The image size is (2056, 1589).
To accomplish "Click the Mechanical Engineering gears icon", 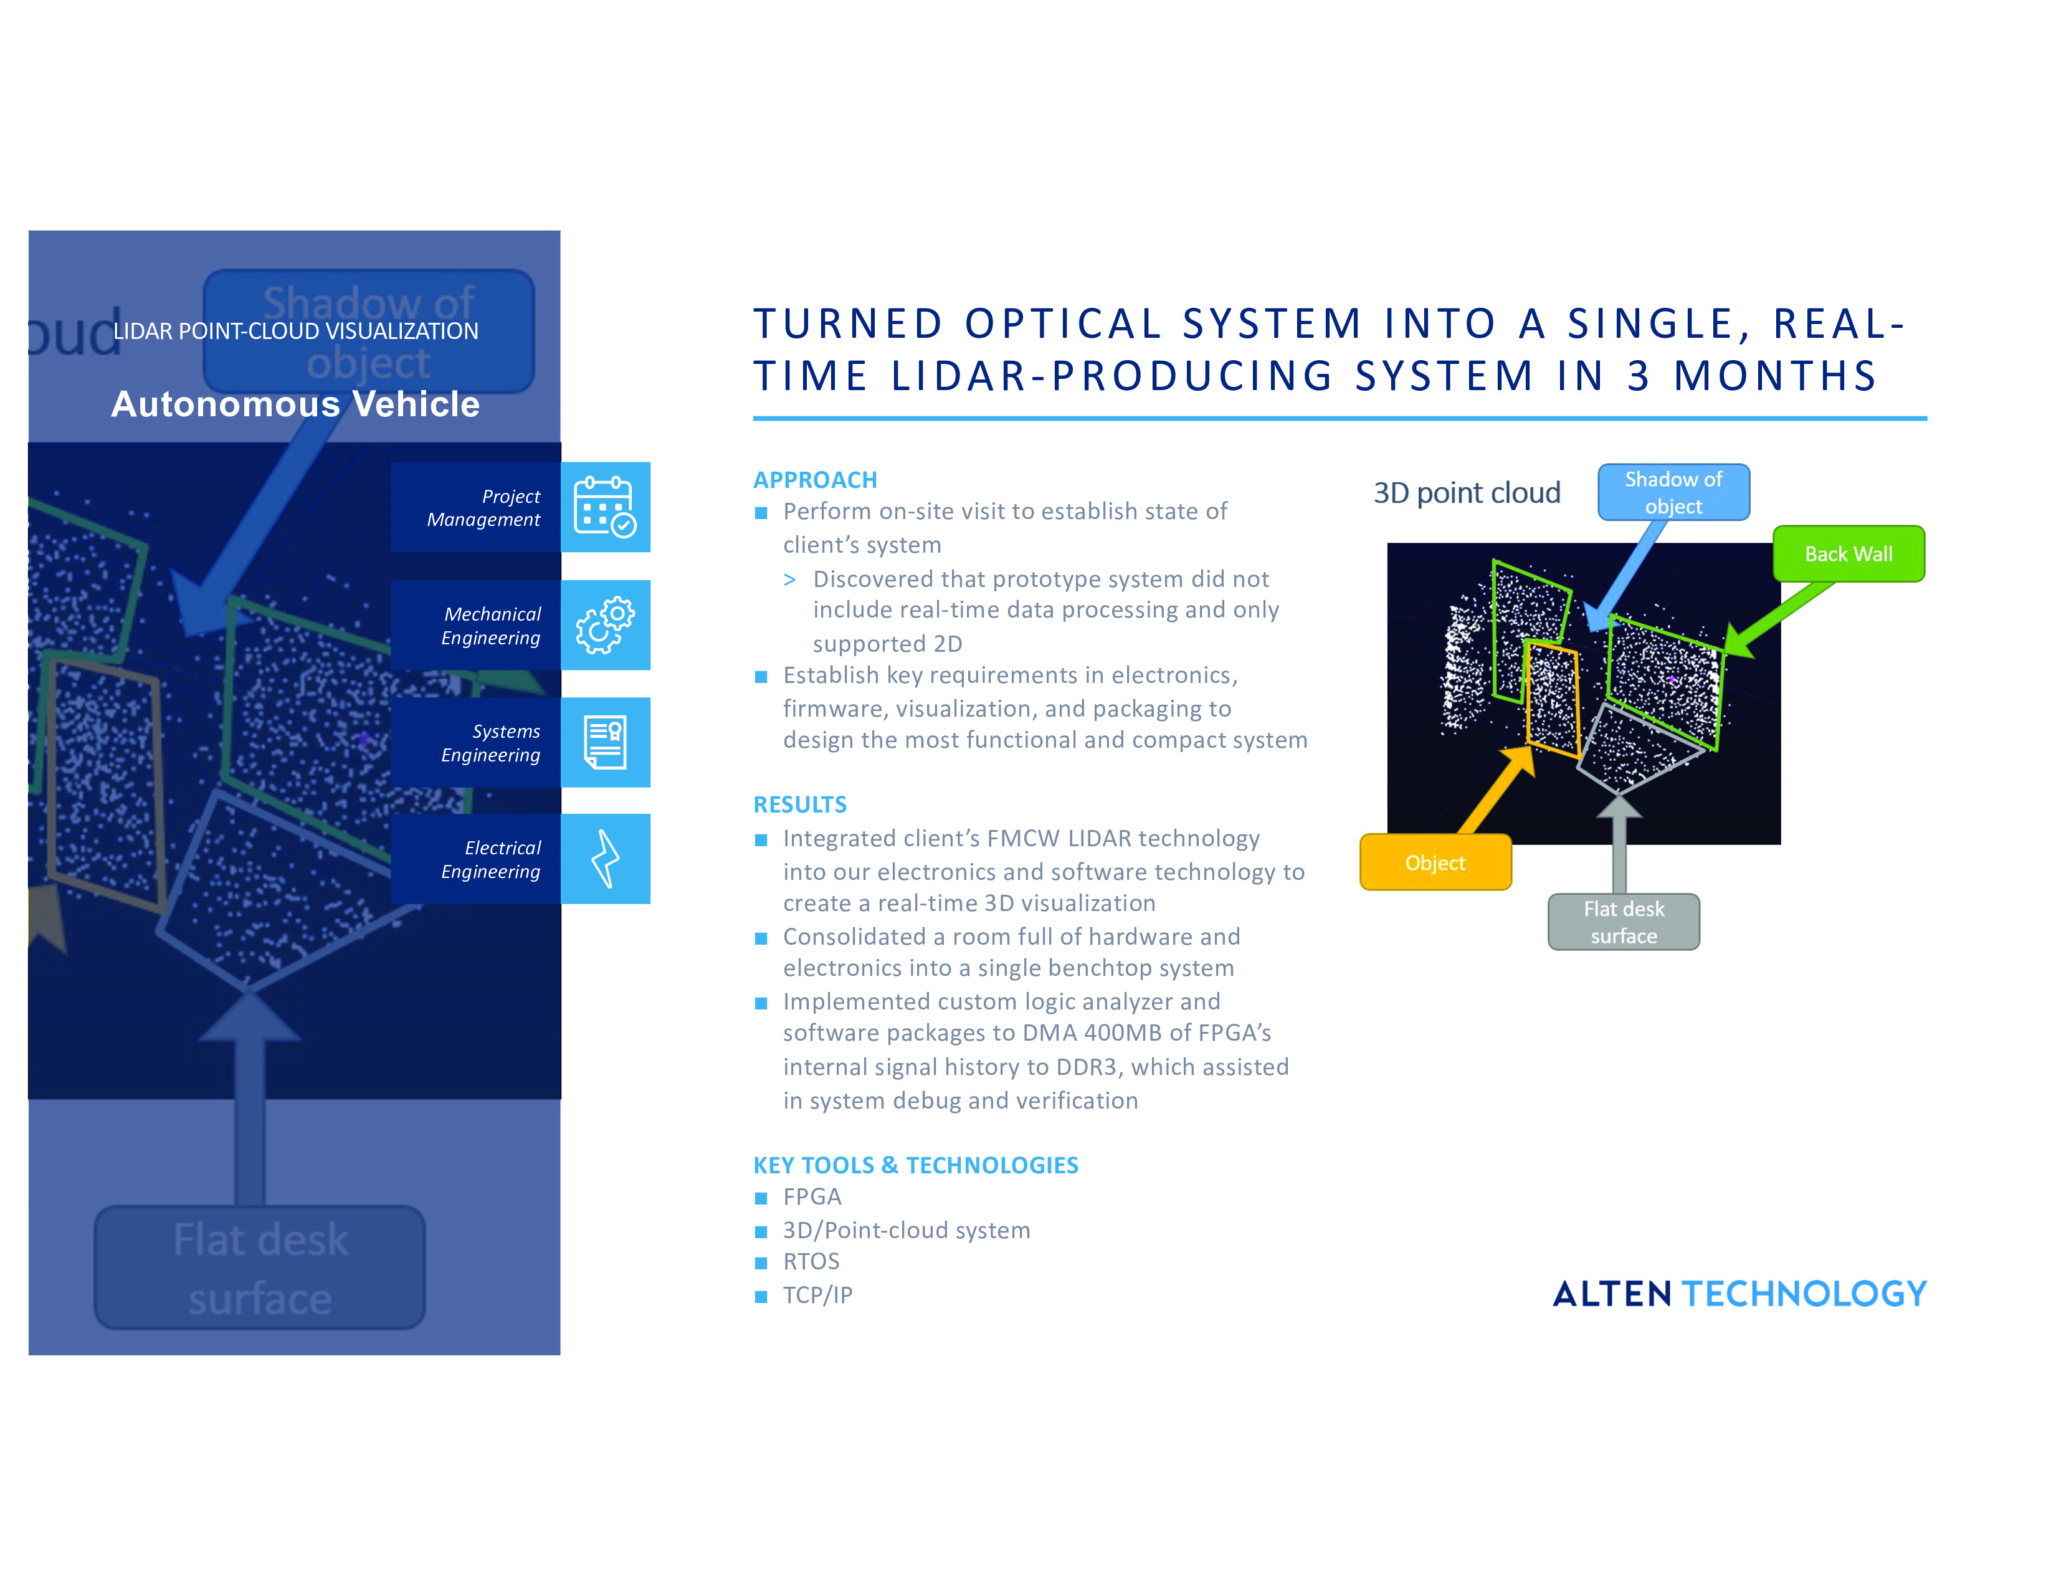I will point(605,625).
